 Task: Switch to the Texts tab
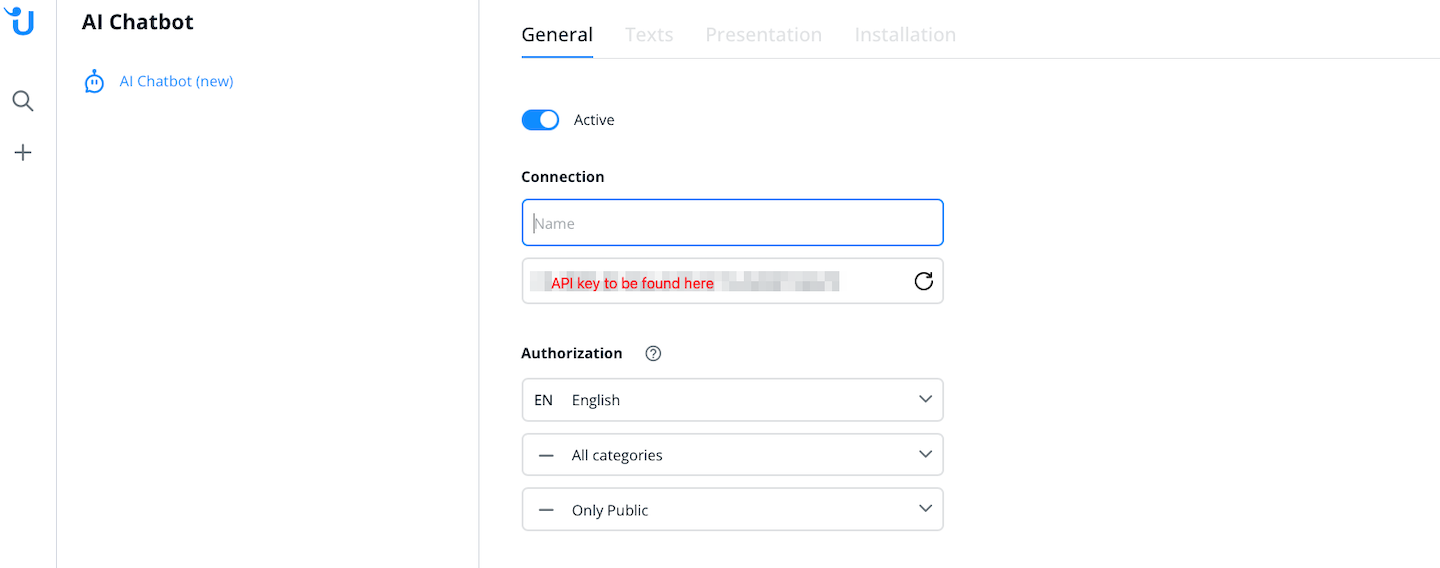pos(649,35)
